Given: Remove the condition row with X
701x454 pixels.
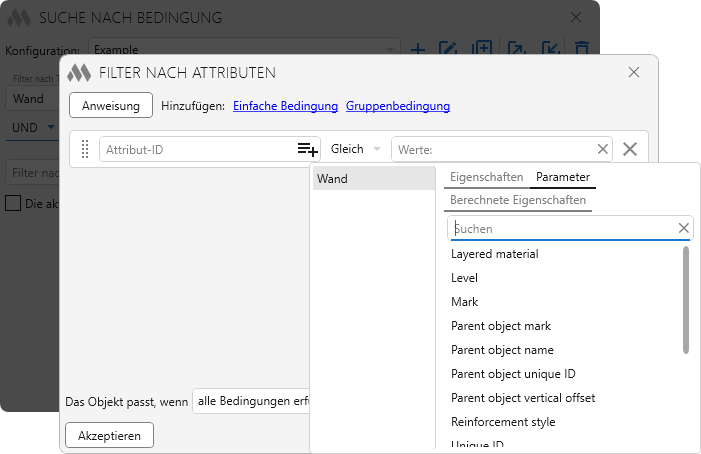Looking at the screenshot, I should point(630,149).
